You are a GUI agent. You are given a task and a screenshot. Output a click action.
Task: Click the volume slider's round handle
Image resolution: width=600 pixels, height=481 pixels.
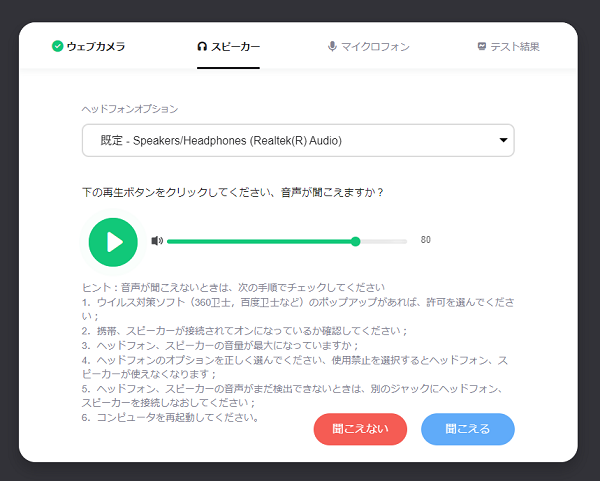click(356, 241)
